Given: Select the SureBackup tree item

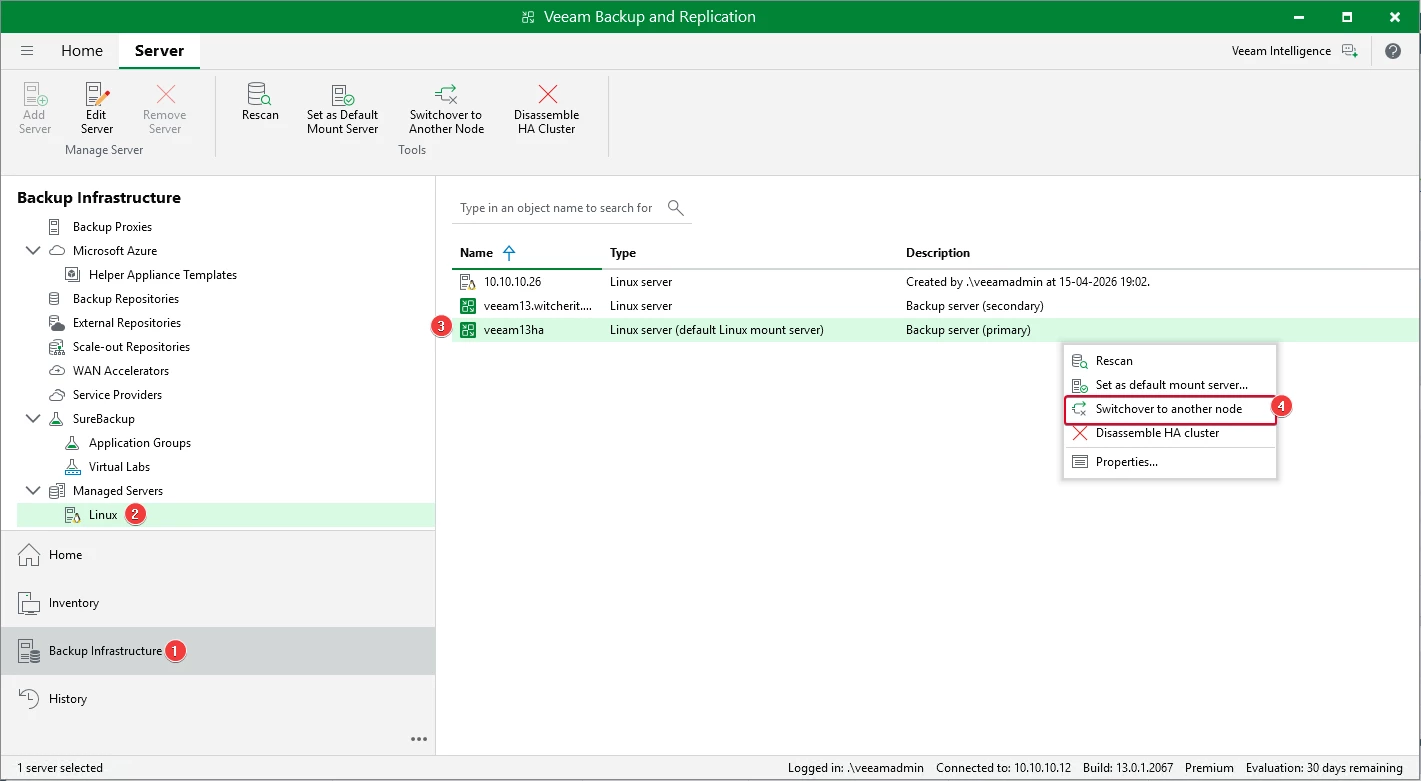Looking at the screenshot, I should pyautogui.click(x=104, y=419).
